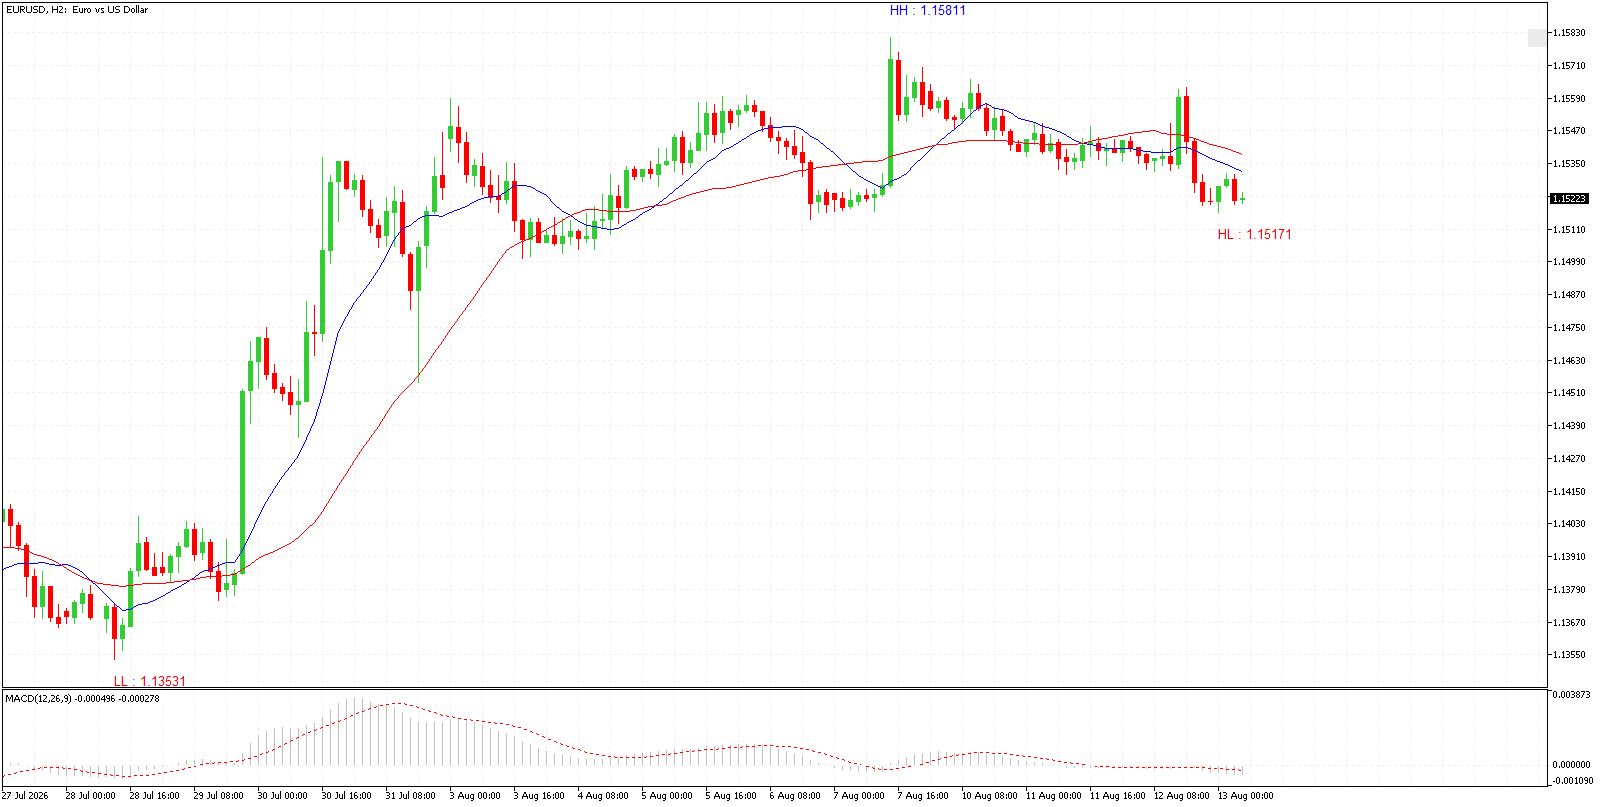Click the 7 Aug 16:00 time label
This screenshot has width=1600, height=807.
[923, 796]
